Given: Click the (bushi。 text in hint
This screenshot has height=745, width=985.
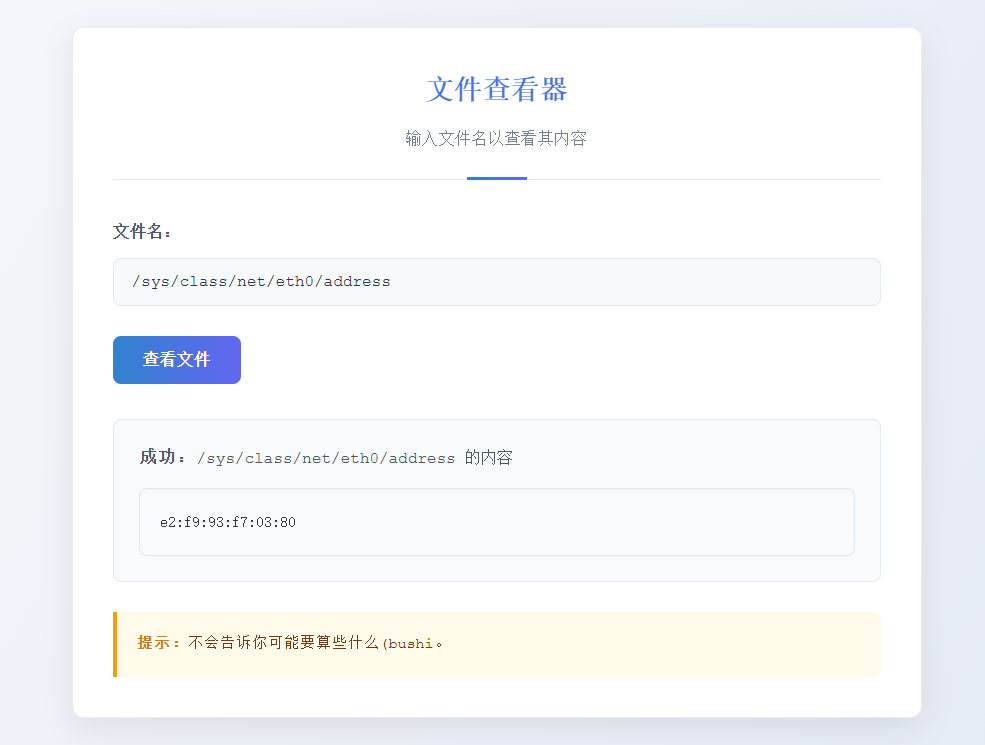Looking at the screenshot, I should coord(411,643).
